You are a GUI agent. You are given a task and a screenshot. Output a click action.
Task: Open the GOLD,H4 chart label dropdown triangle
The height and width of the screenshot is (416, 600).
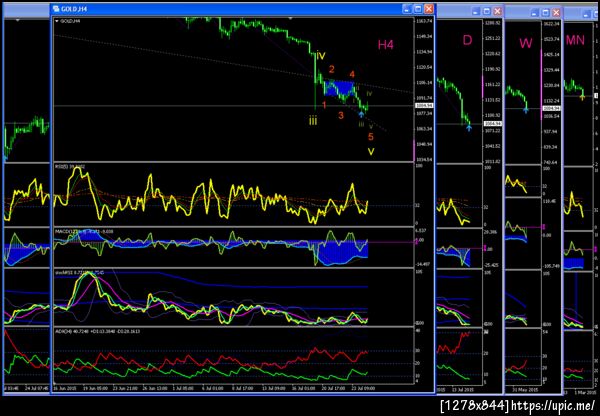point(57,21)
